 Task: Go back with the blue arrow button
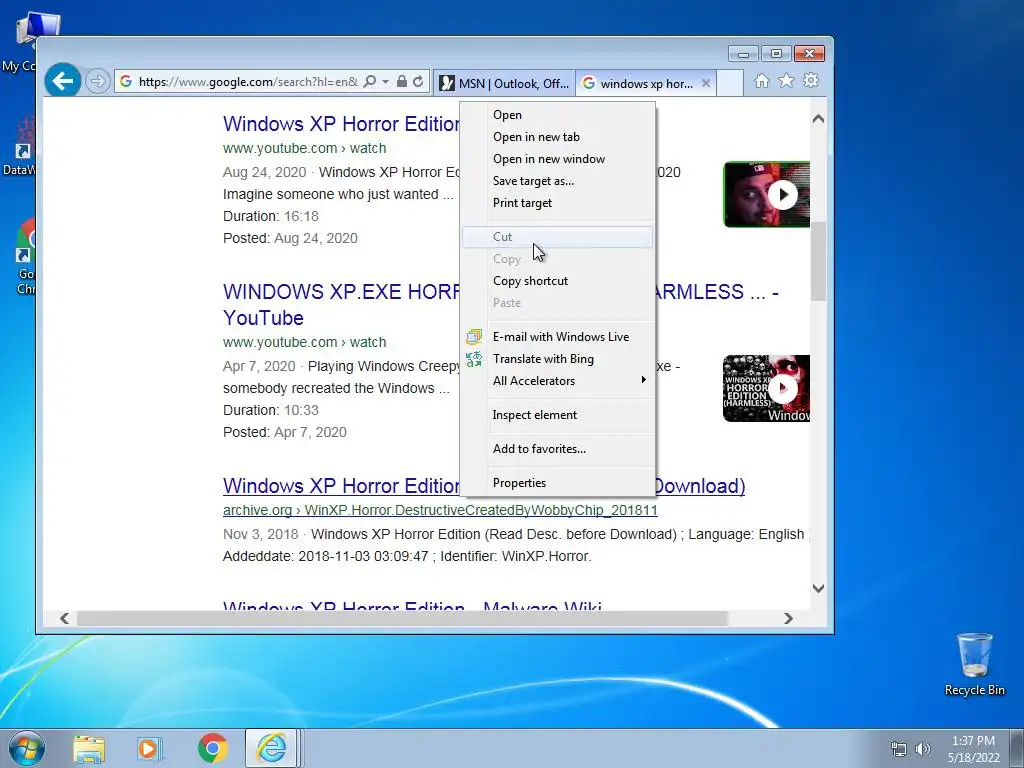click(63, 81)
